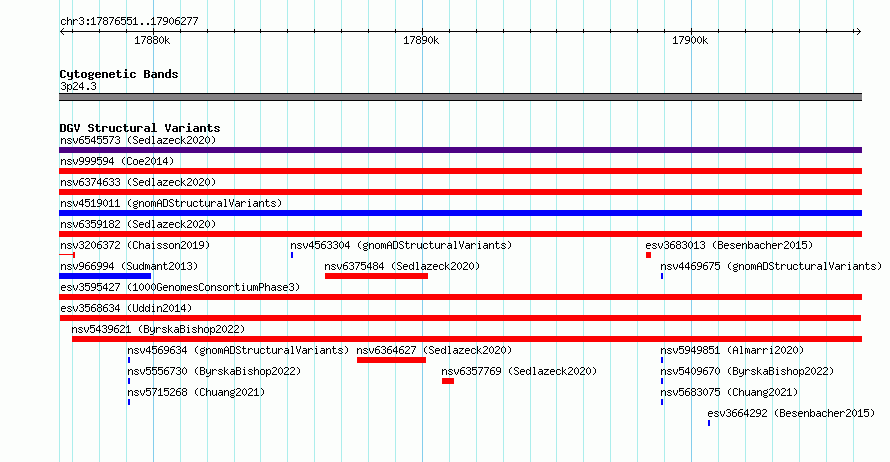Select the red nsv6359182 variant bar
The height and width of the screenshot is (462, 890).
[460, 234]
